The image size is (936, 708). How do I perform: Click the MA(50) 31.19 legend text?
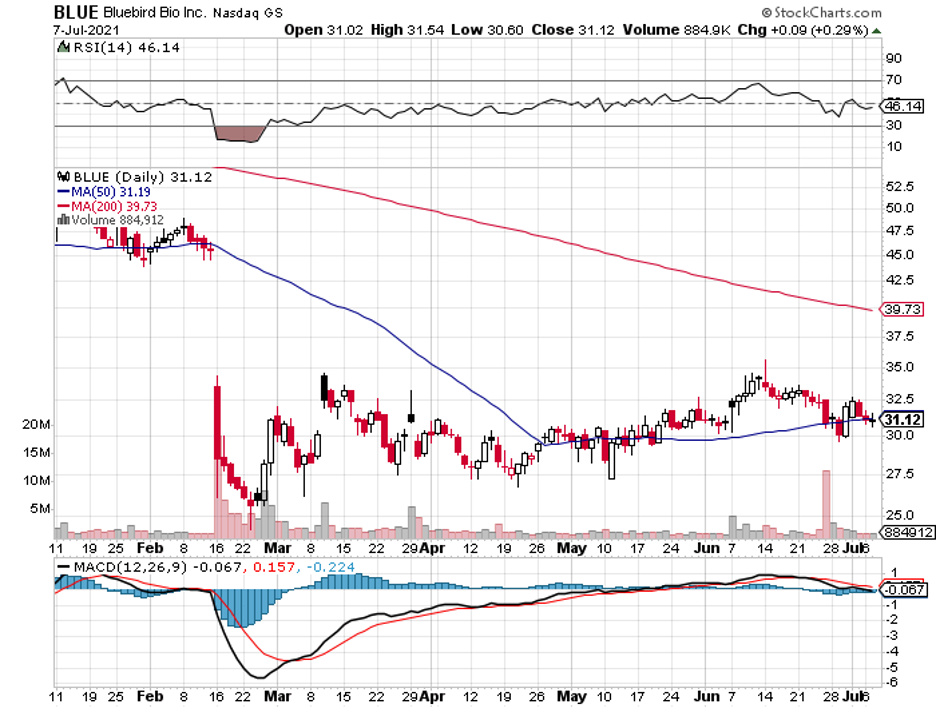[x=110, y=192]
